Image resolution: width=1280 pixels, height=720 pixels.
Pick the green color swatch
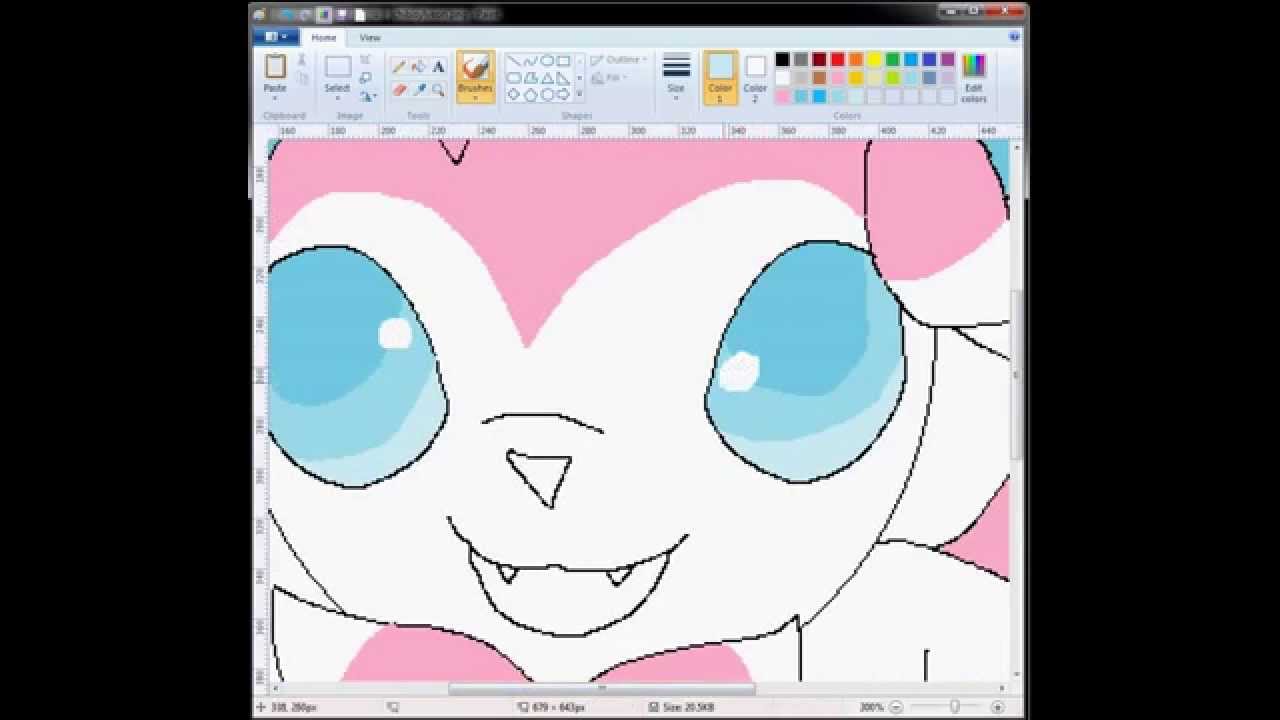[893, 60]
